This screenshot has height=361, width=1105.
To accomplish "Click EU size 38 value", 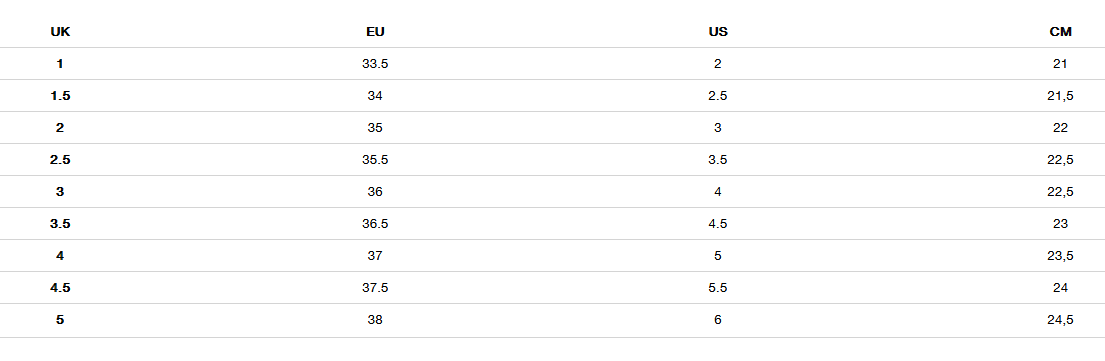I will tap(375, 320).
